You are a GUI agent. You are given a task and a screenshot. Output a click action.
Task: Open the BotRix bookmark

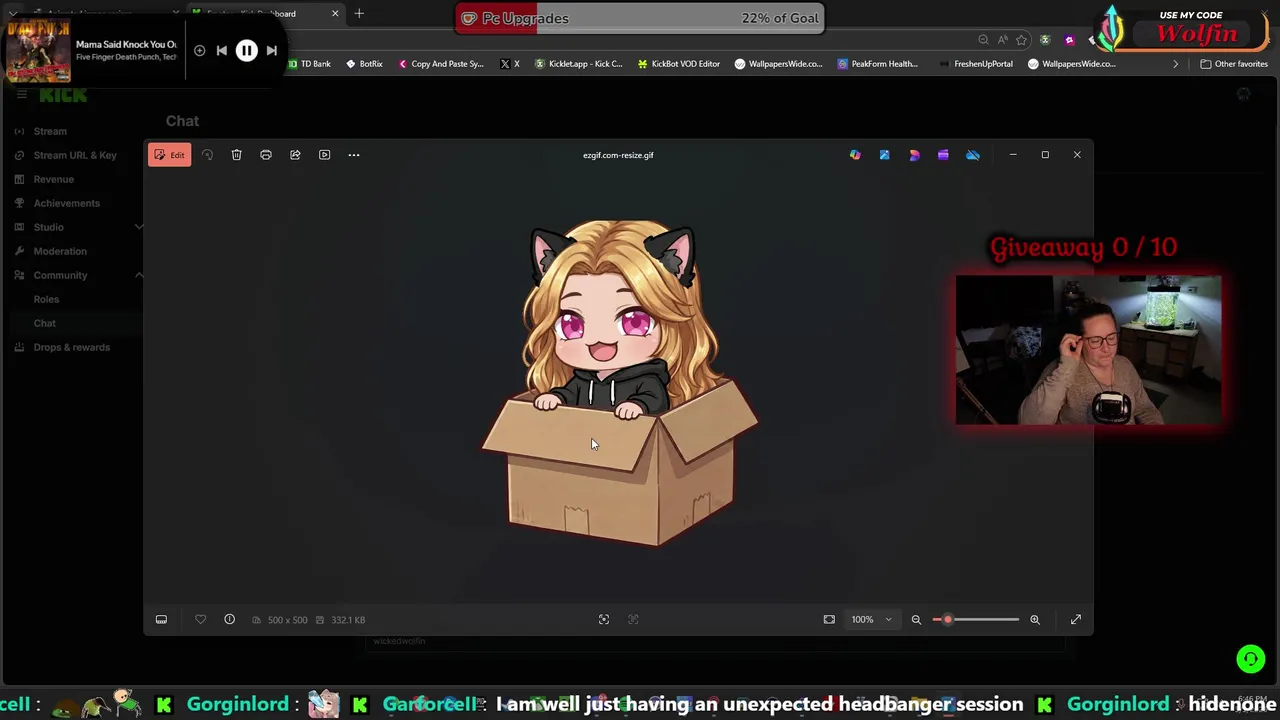[364, 64]
